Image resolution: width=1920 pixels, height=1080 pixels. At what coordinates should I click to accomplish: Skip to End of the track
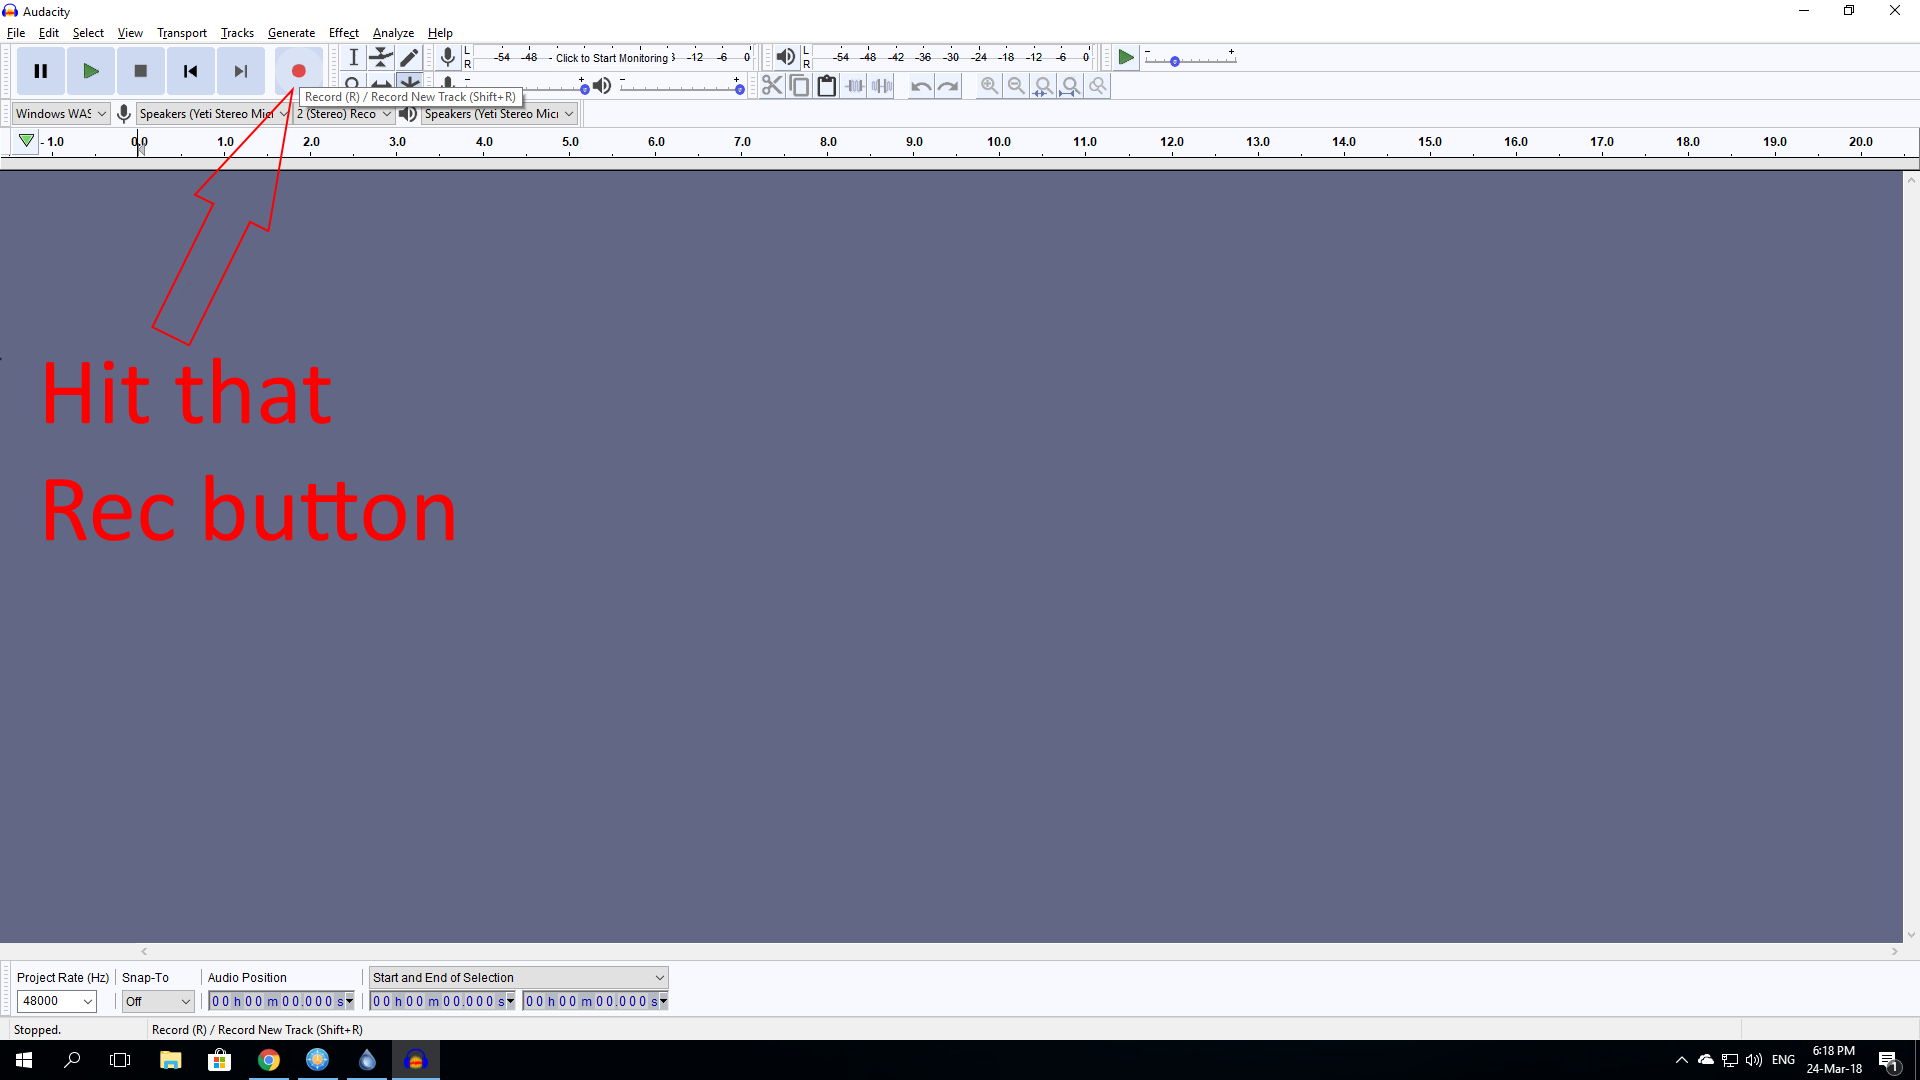(241, 71)
